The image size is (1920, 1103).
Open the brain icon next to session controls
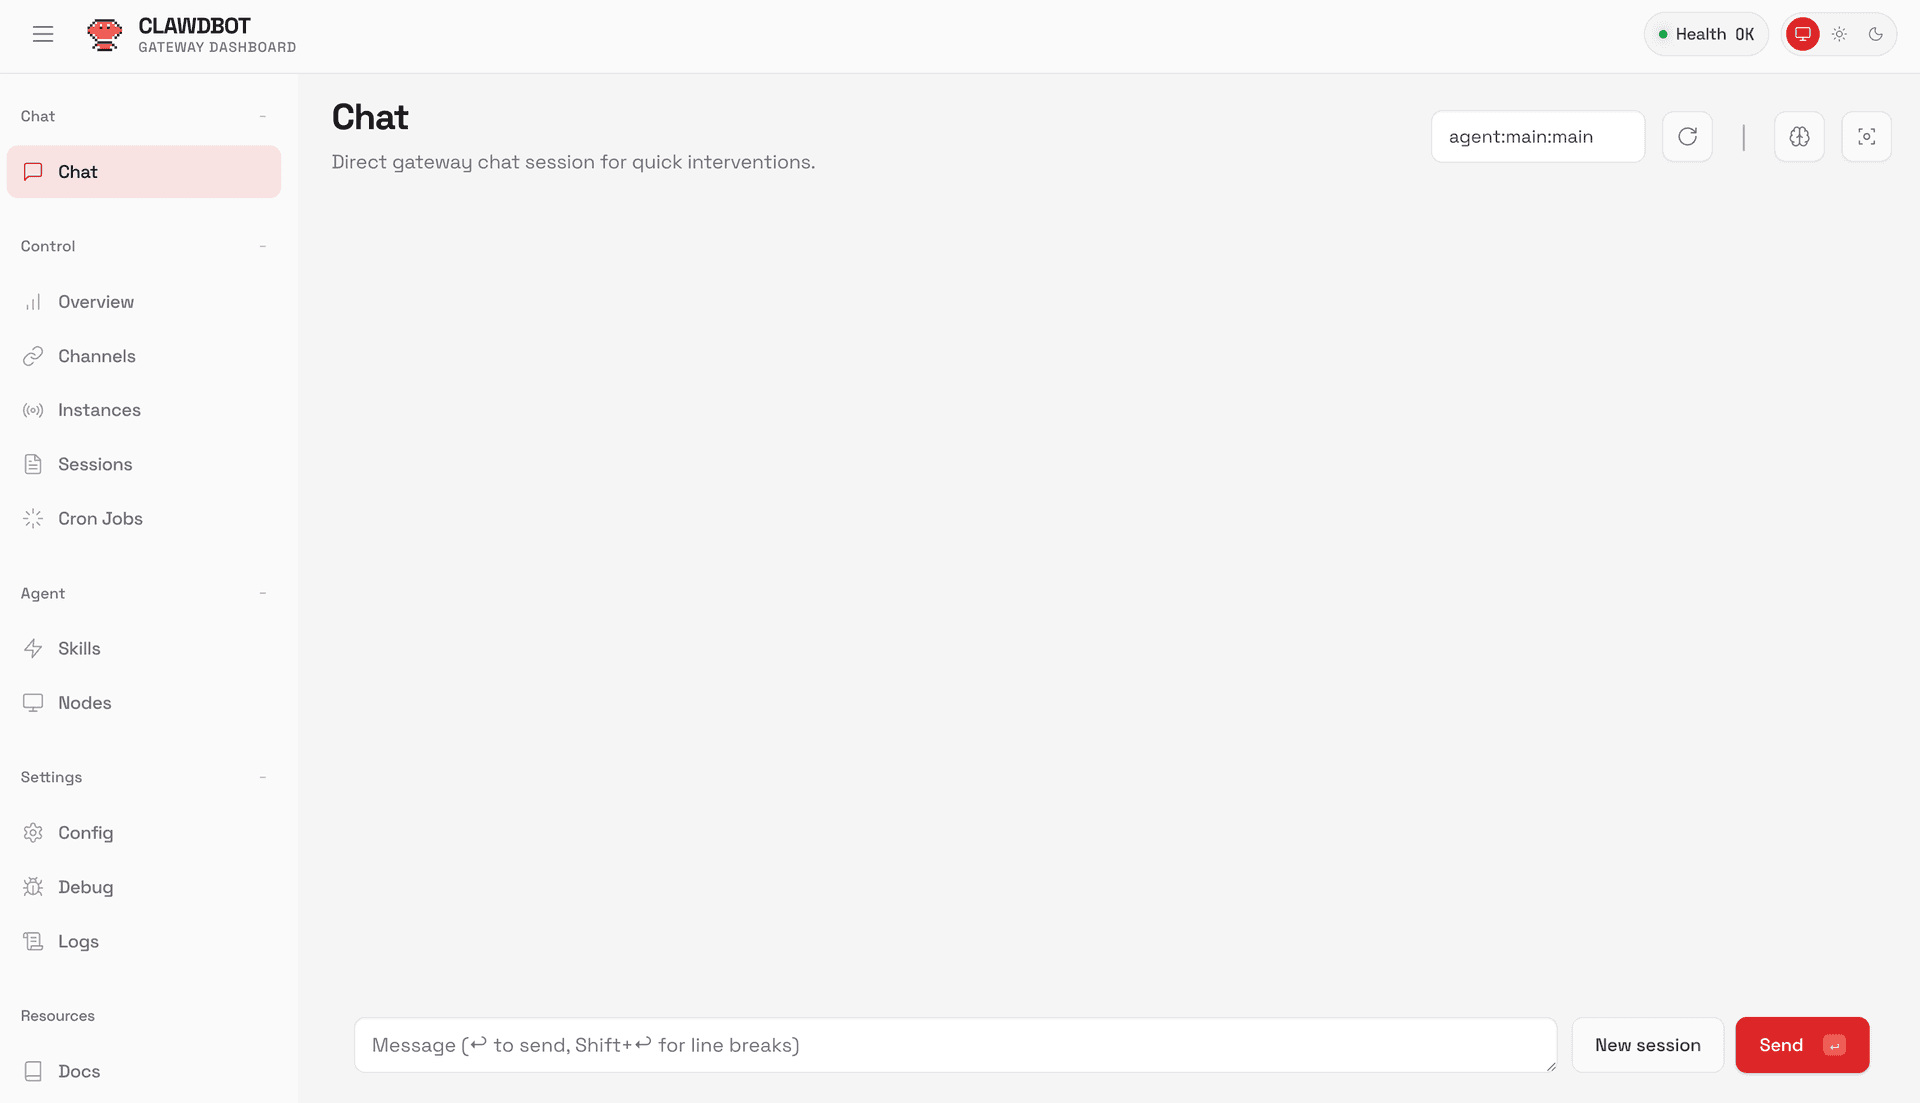tap(1799, 136)
